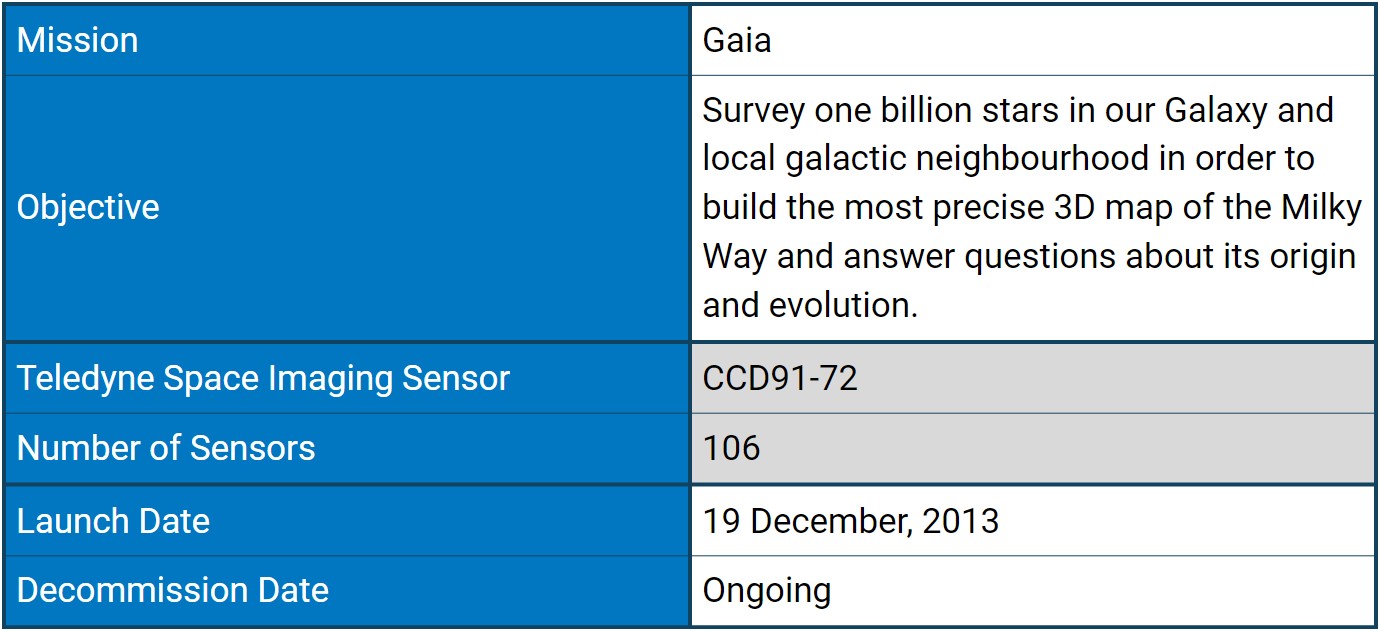Select the words "and evolution."

(x=810, y=305)
